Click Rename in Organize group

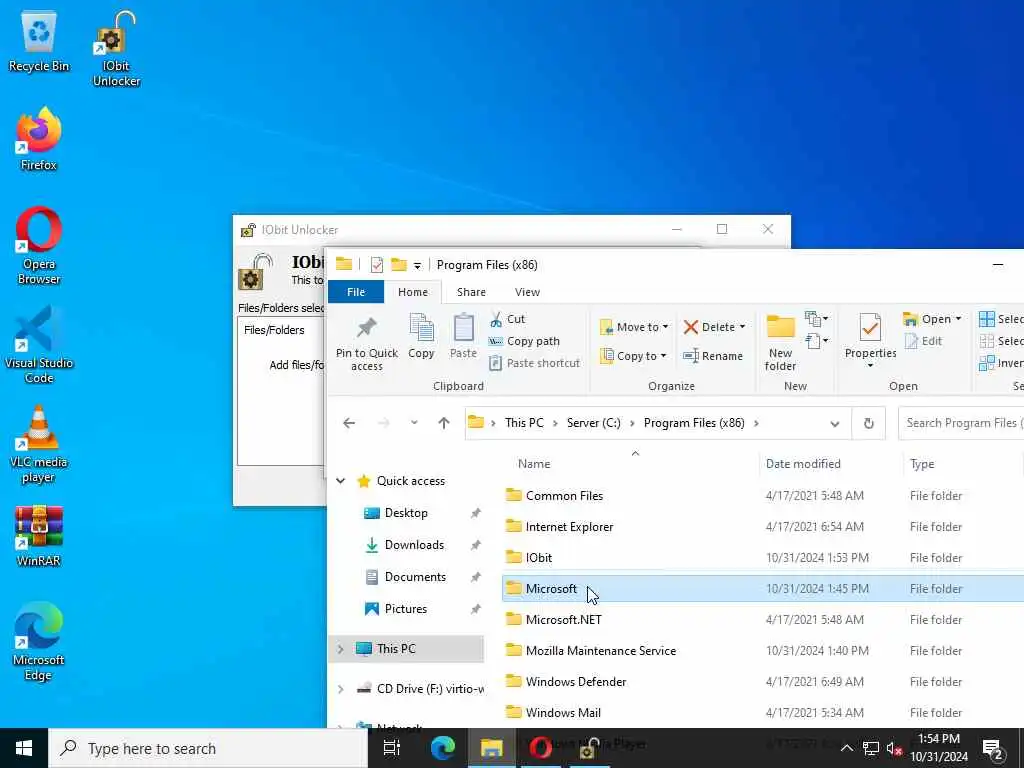click(x=712, y=356)
